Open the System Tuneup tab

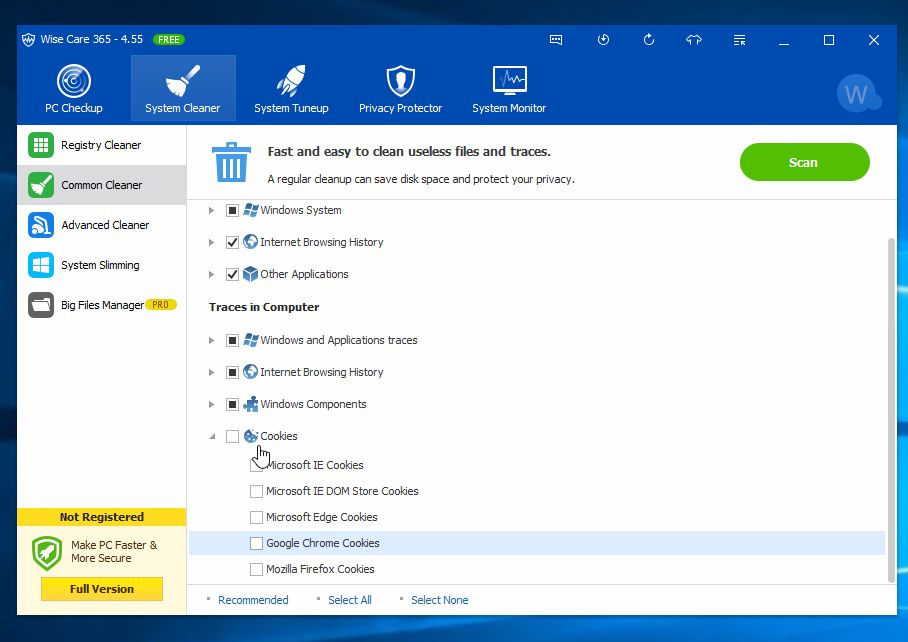pos(291,89)
